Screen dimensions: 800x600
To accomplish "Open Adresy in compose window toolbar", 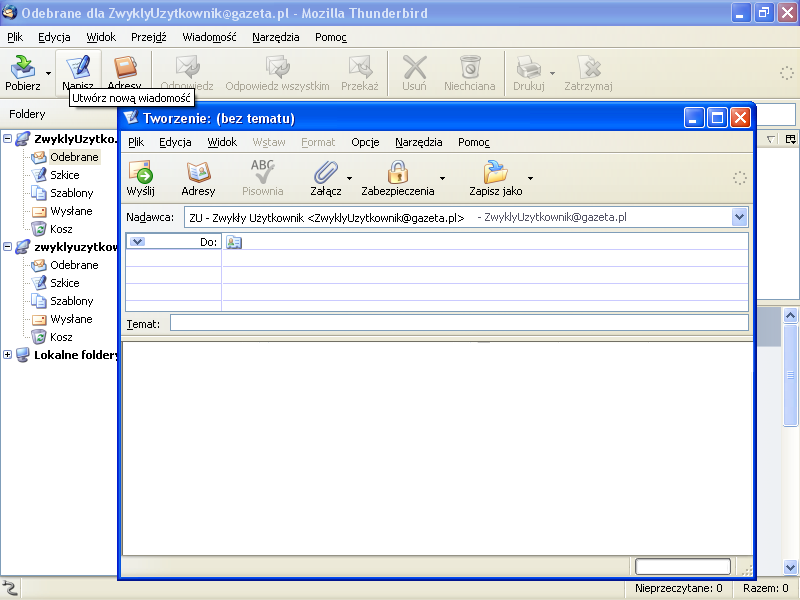I will [x=198, y=178].
